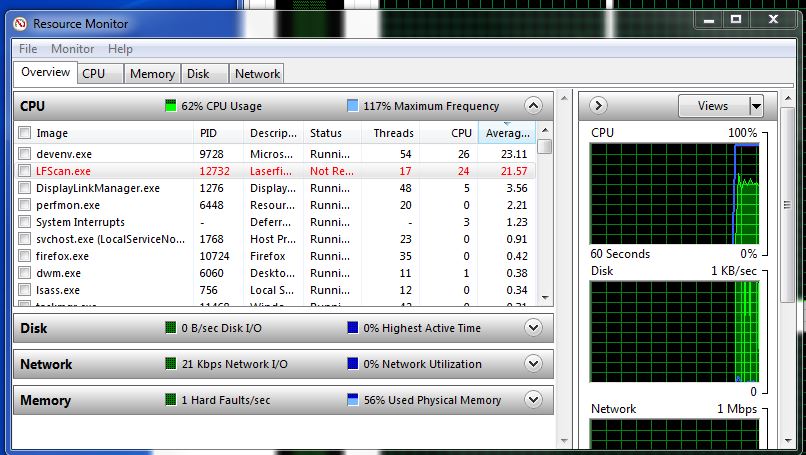This screenshot has width=806, height=455.
Task: Select the LFScan.exe process name
Action: pyautogui.click(x=63, y=171)
